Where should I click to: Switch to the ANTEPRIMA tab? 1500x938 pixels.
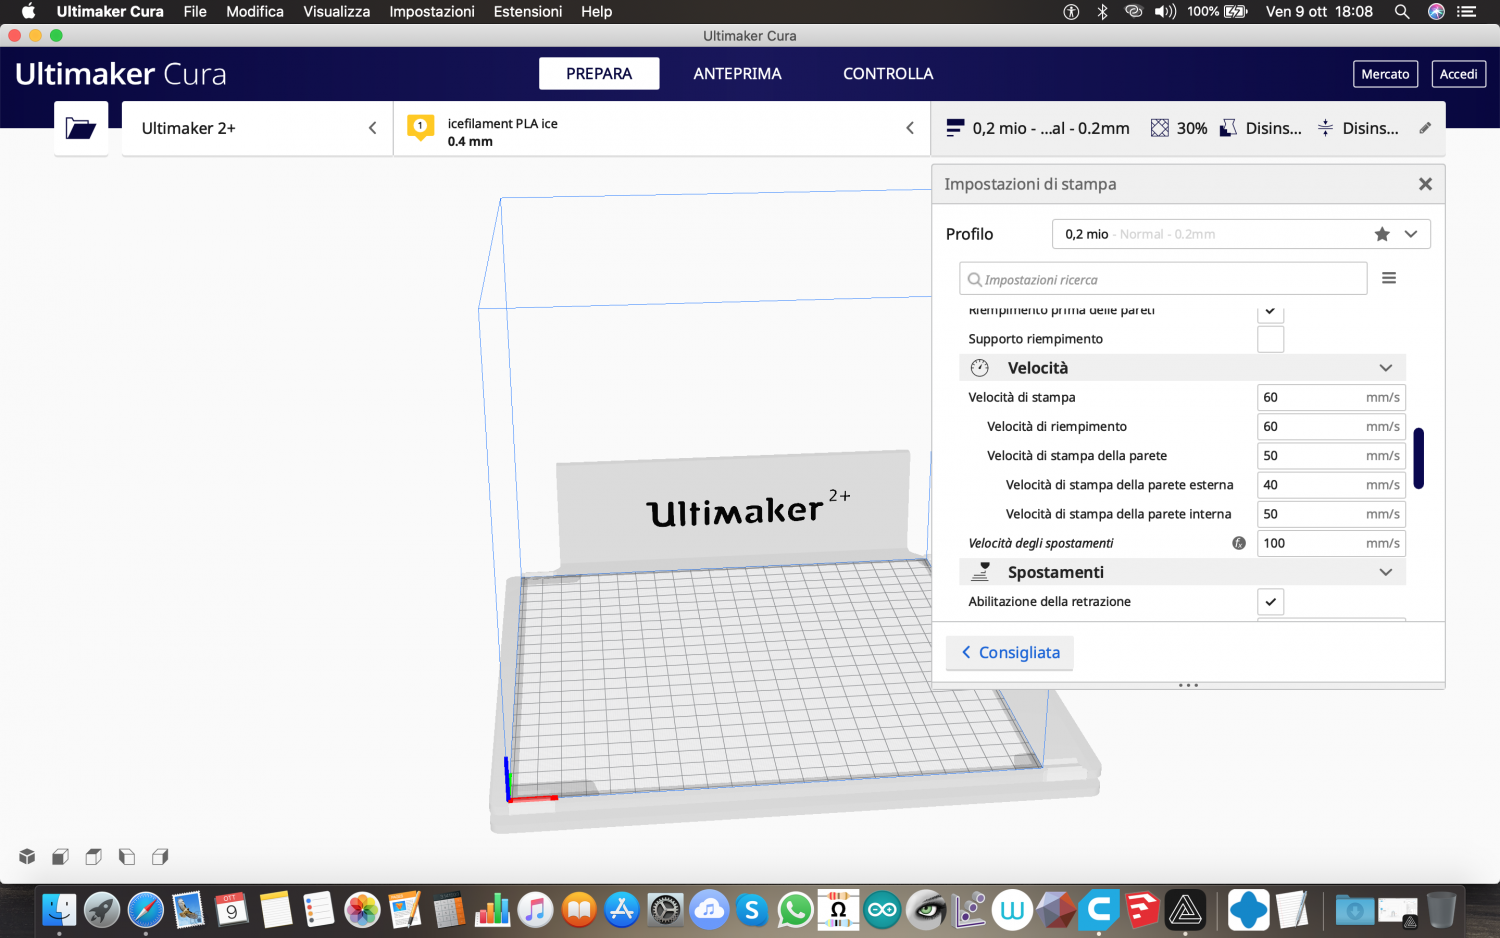tap(737, 74)
